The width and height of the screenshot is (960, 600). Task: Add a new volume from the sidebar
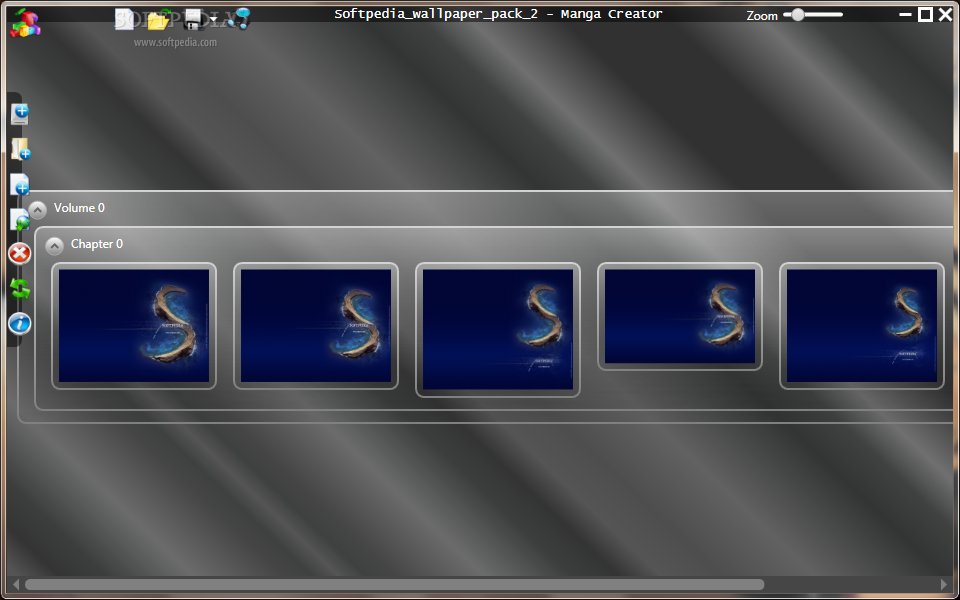(x=20, y=114)
